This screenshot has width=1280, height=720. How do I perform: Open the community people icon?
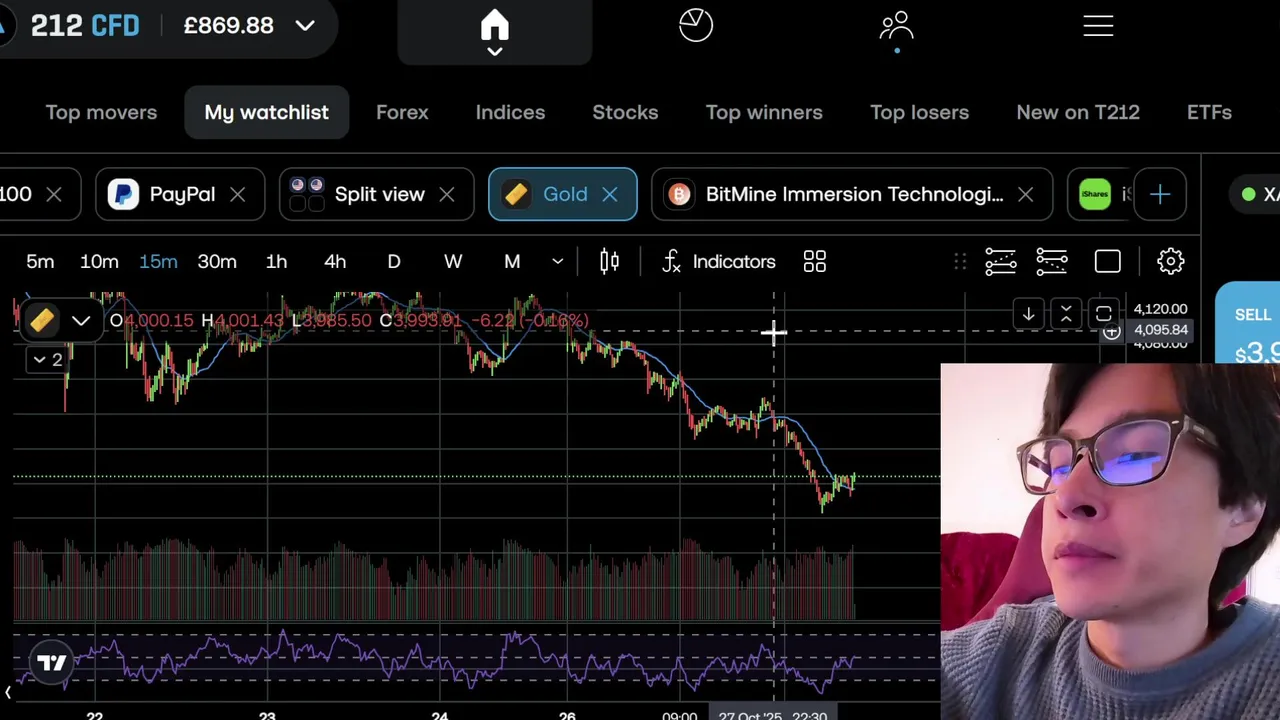(897, 25)
